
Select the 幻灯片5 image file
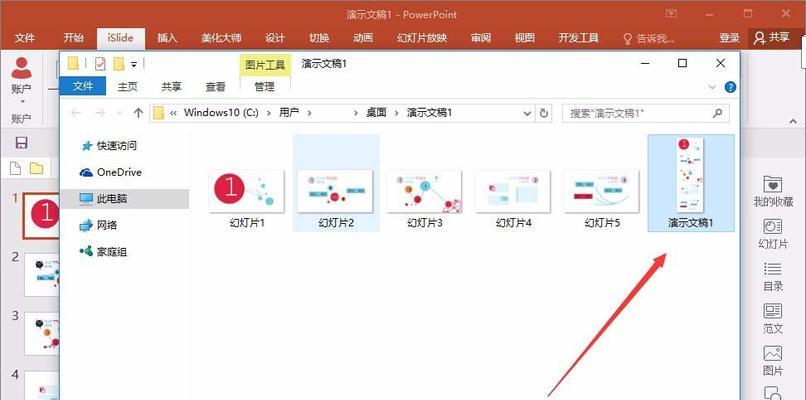[601, 198]
